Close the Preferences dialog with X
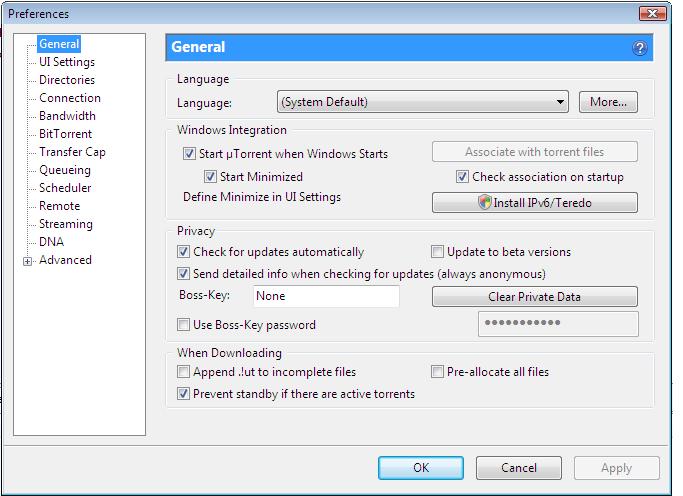 pos(653,13)
